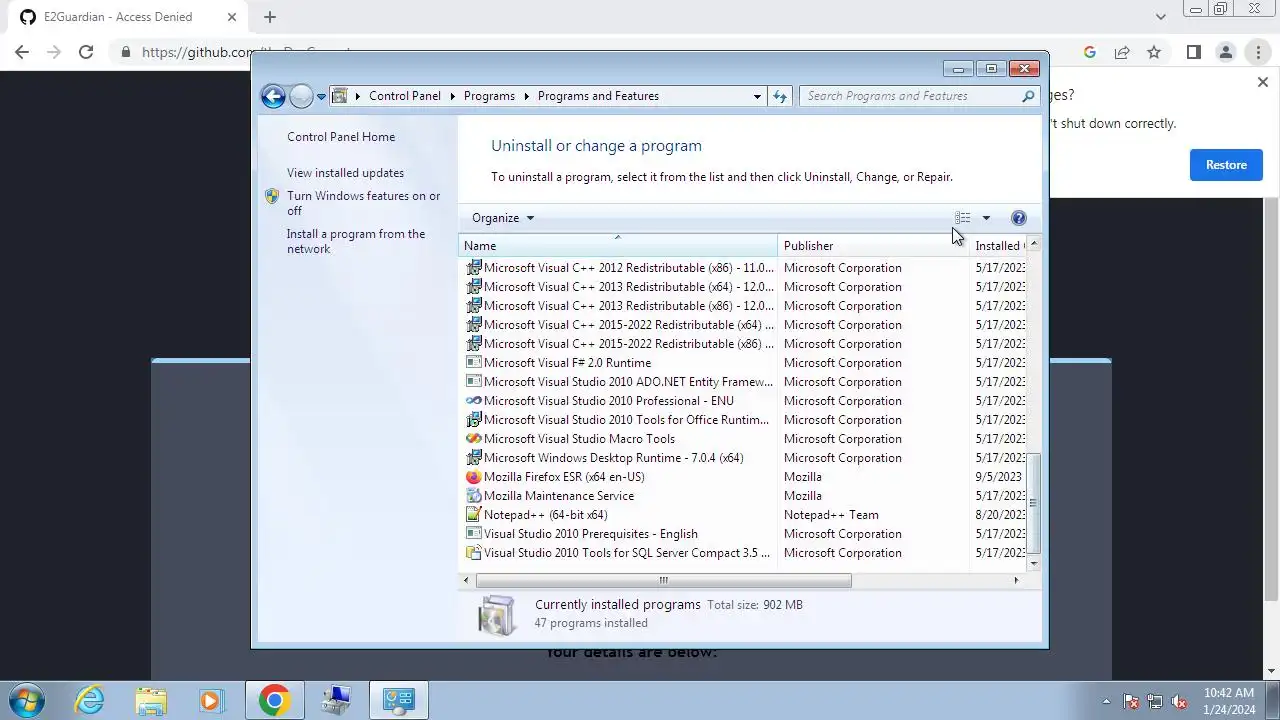The image size is (1280, 720).
Task: Click scroll-down arrow of program list
Action: pos(1034,564)
